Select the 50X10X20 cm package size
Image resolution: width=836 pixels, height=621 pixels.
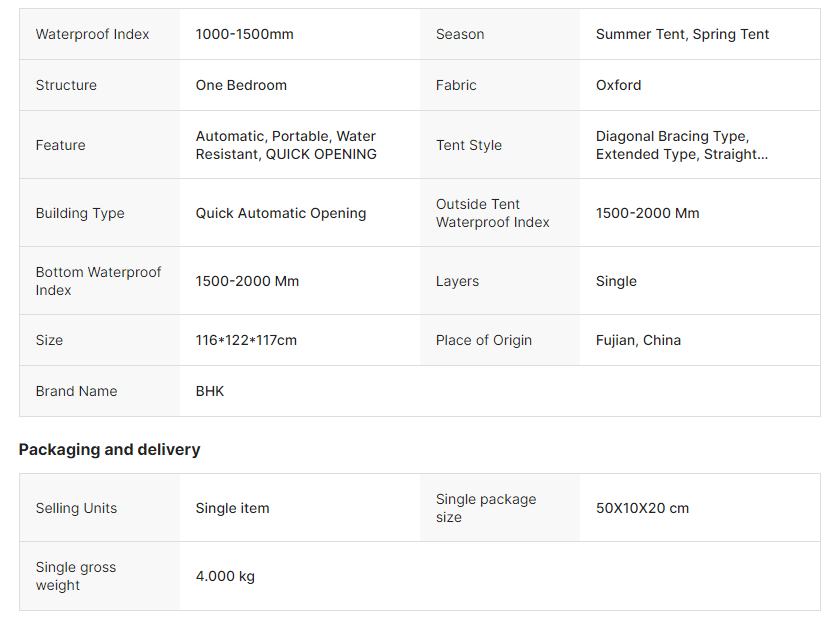click(642, 508)
